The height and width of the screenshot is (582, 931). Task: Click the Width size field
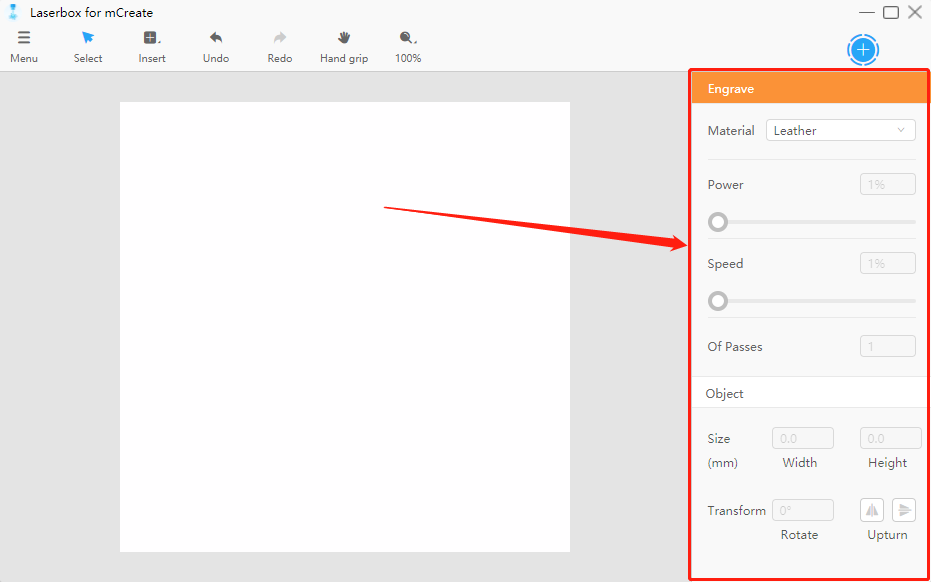click(803, 438)
